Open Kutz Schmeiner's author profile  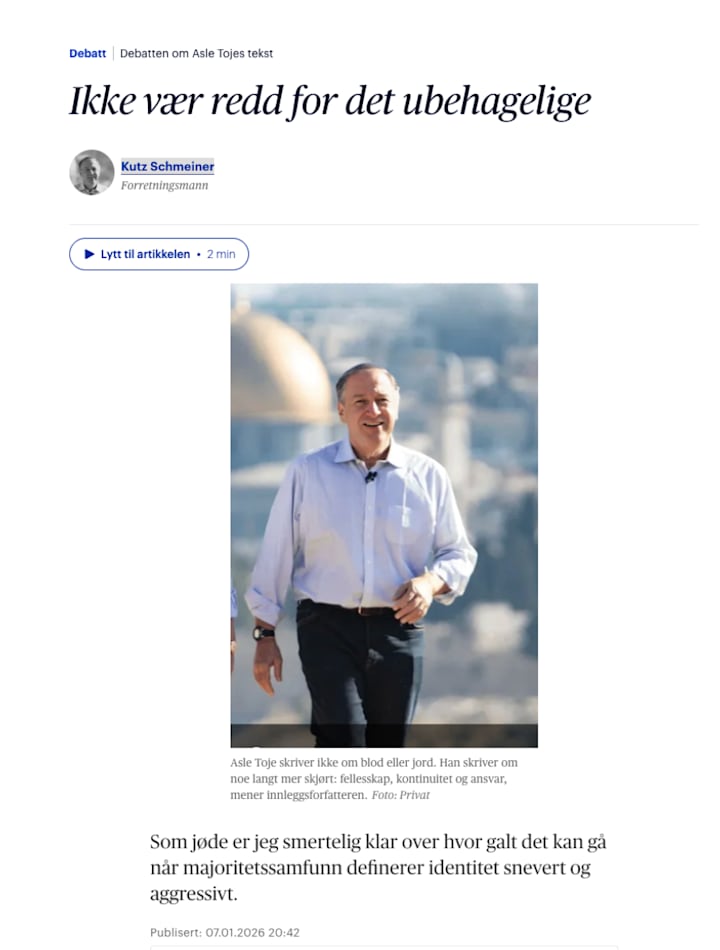tap(166, 166)
